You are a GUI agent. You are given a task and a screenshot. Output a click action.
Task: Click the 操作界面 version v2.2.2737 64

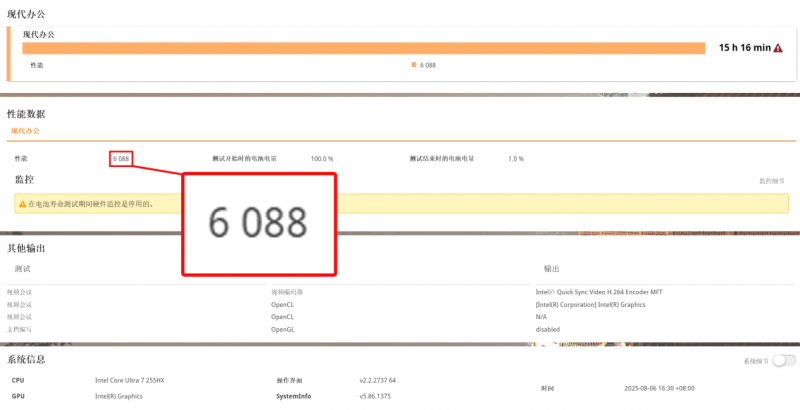pos(378,381)
